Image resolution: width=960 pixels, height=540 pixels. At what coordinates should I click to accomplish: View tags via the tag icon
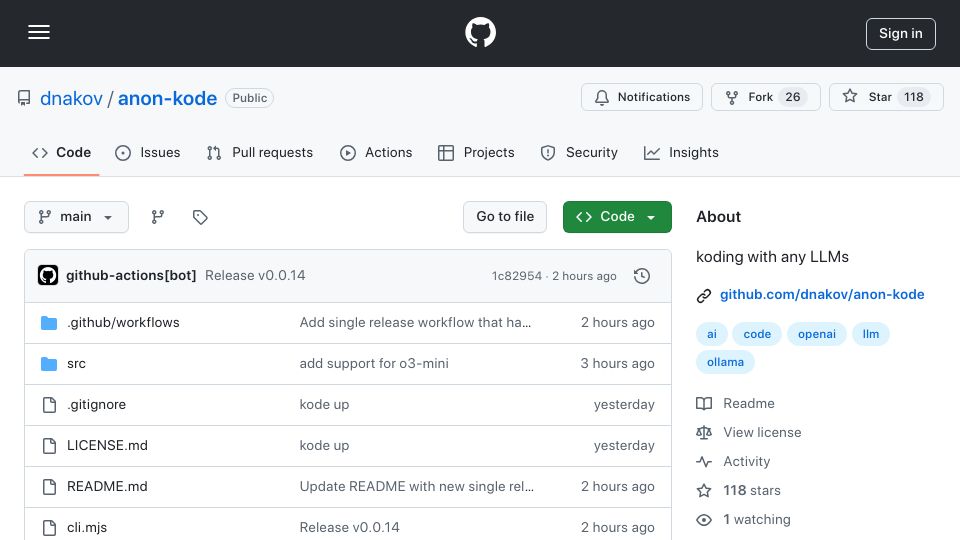click(x=200, y=217)
